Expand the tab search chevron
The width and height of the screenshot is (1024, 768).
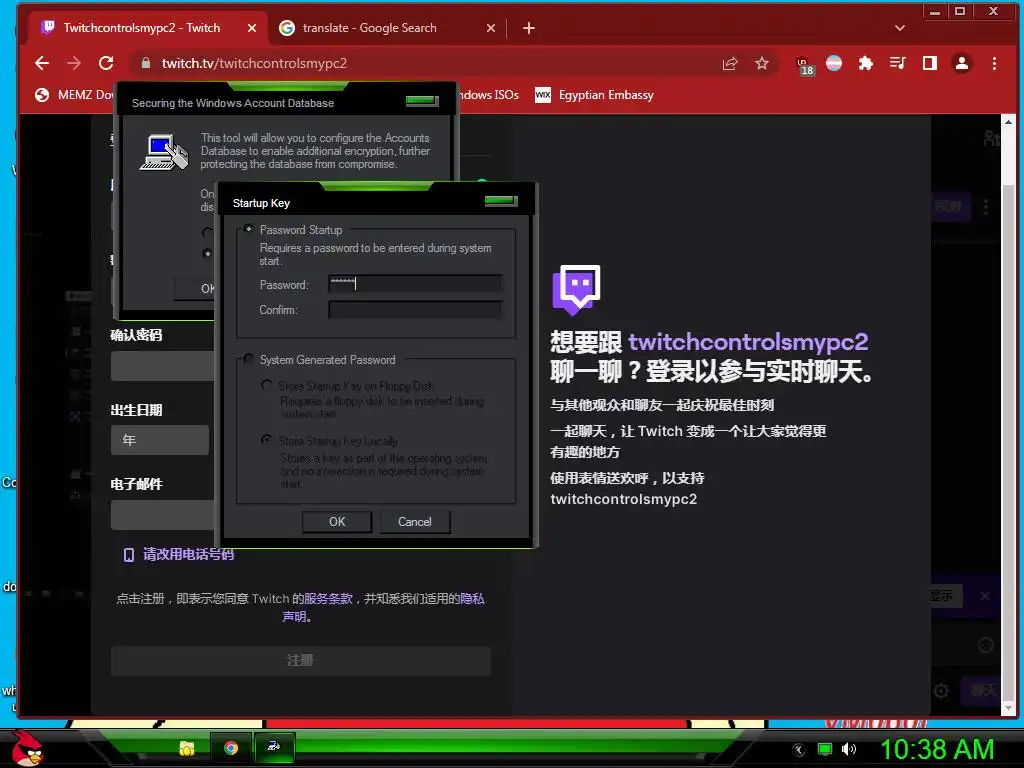click(x=899, y=28)
